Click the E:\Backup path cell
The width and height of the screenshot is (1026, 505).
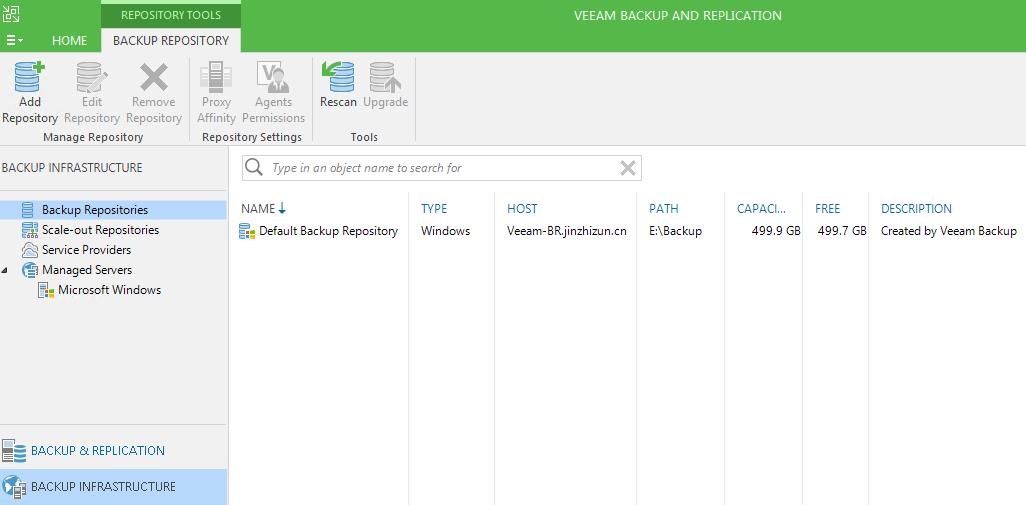point(675,231)
